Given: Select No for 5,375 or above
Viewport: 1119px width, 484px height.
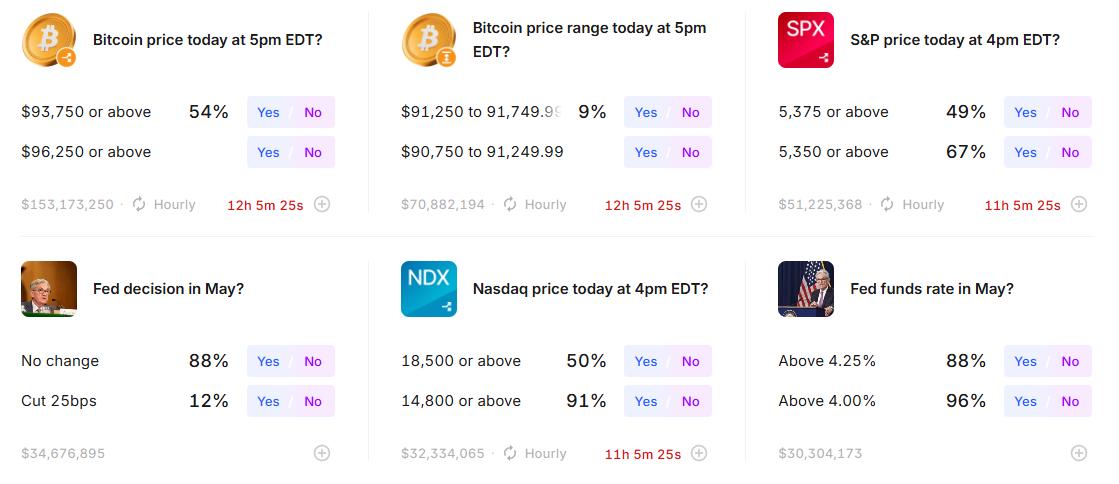Looking at the screenshot, I should click(1070, 112).
